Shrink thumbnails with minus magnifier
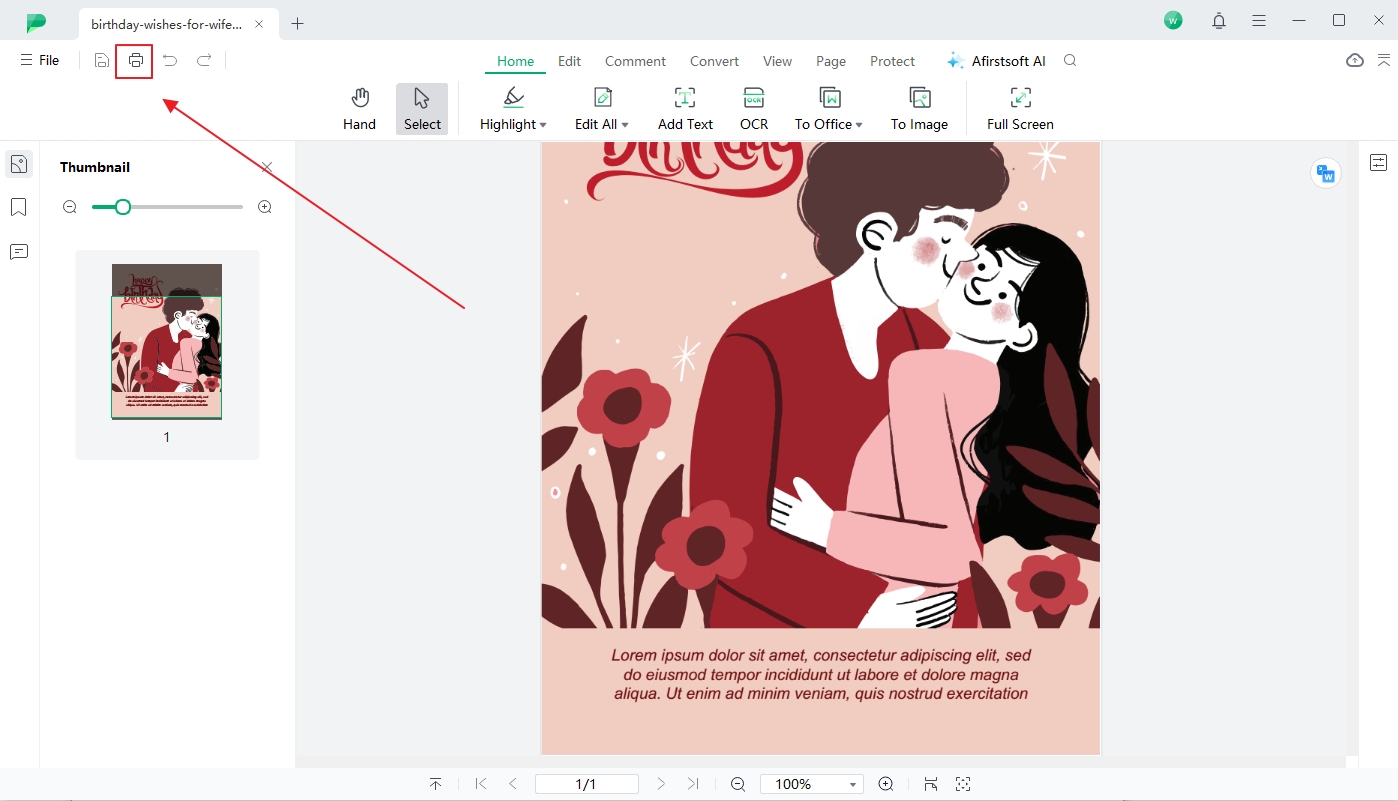The height and width of the screenshot is (801, 1398). [x=70, y=207]
